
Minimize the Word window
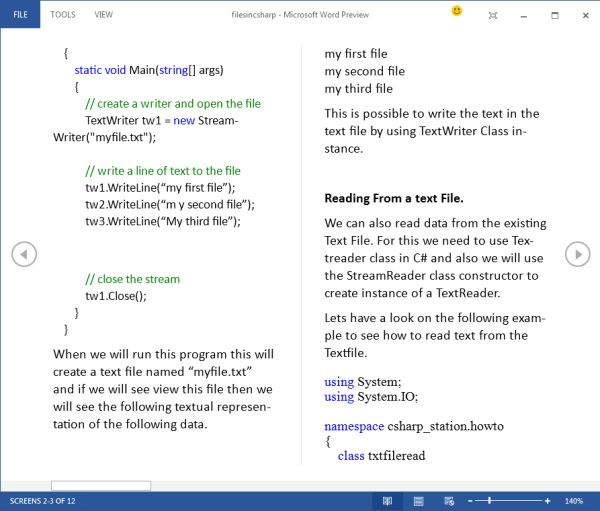coord(524,16)
